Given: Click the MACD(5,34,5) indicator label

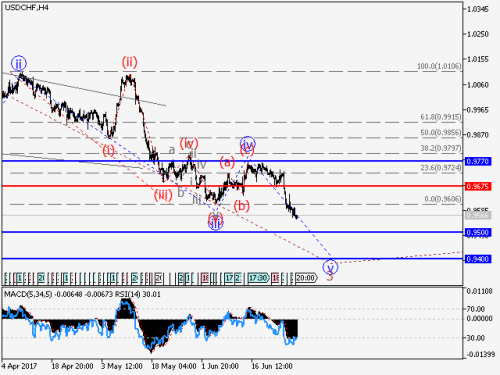Looking at the screenshot, I should pyautogui.click(x=28, y=294).
